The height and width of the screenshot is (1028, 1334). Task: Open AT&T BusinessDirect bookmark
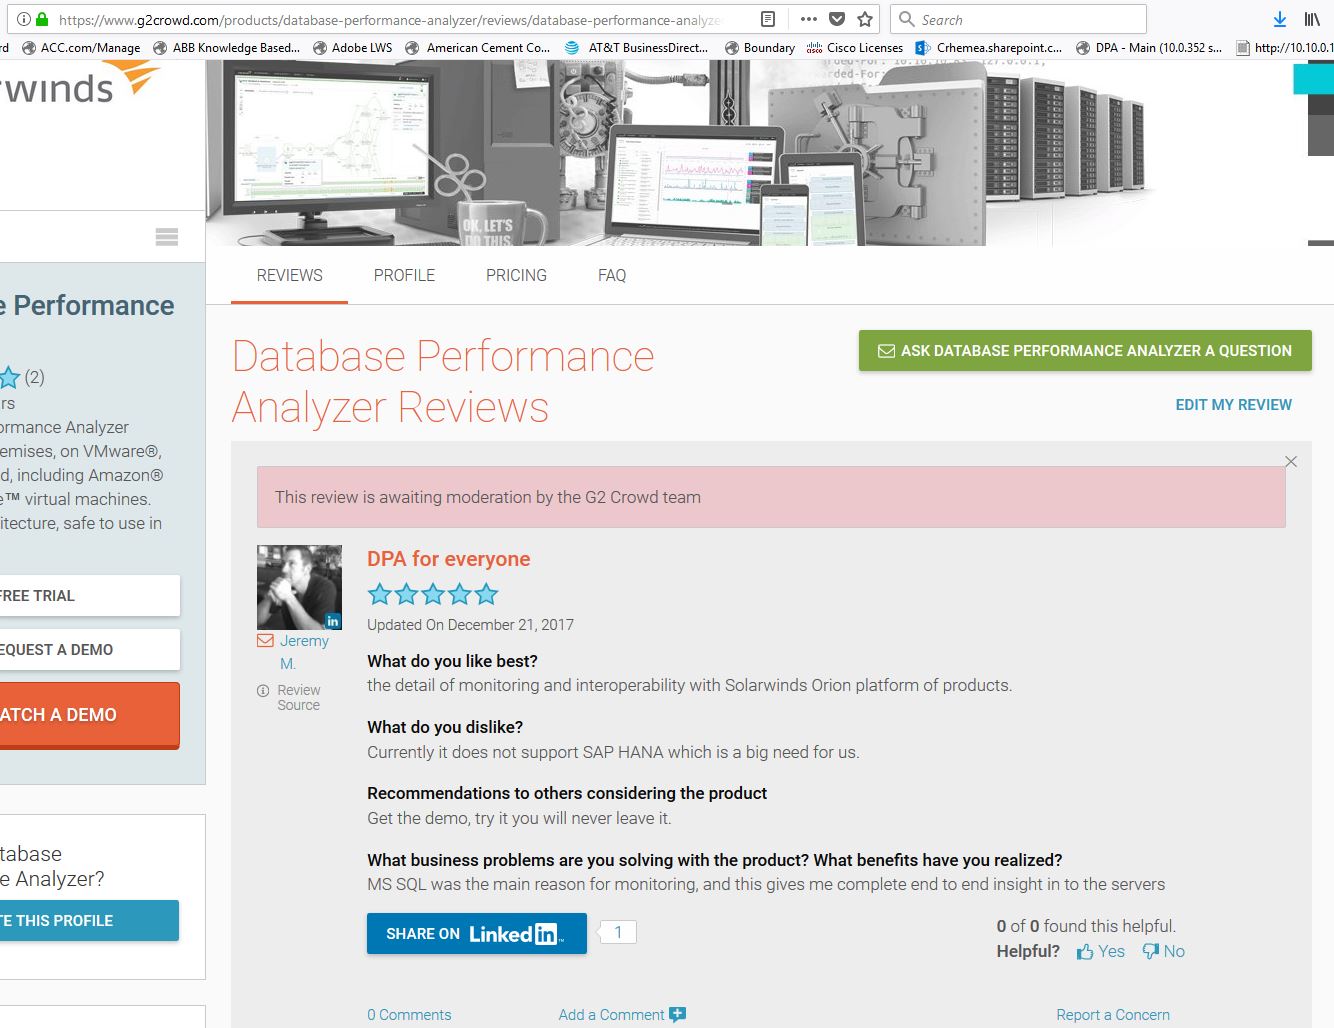tap(636, 47)
